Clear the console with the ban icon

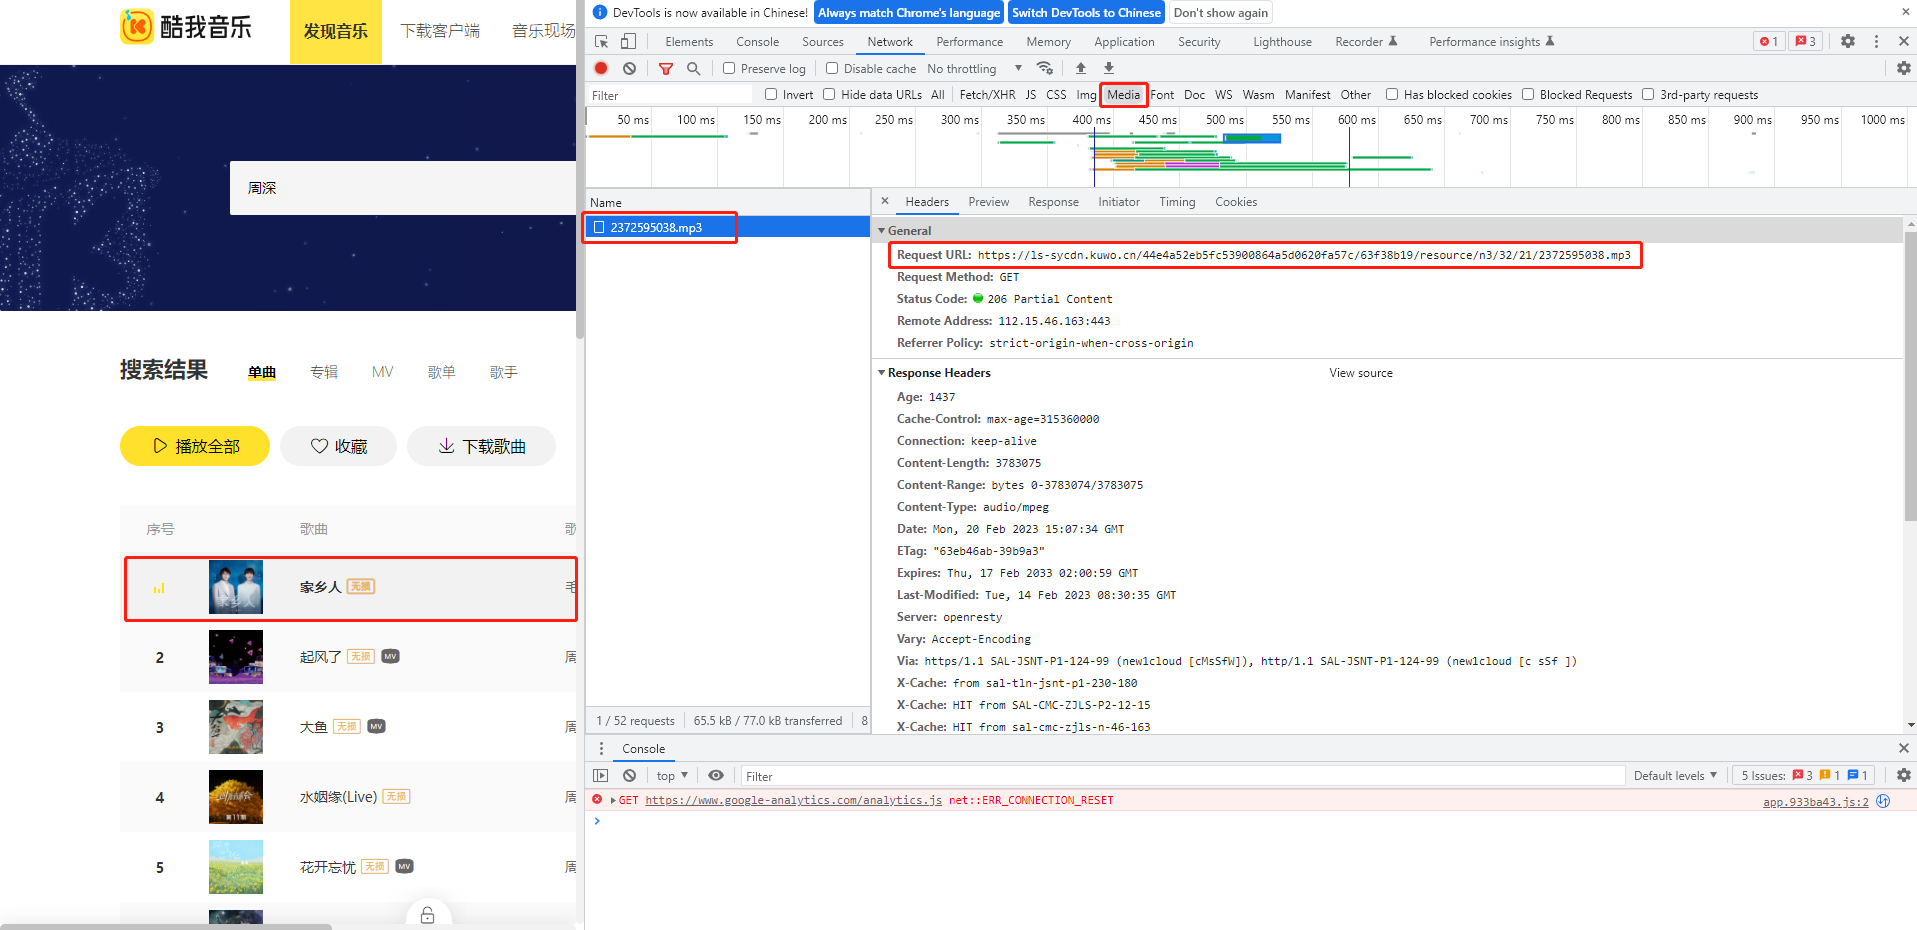(629, 775)
